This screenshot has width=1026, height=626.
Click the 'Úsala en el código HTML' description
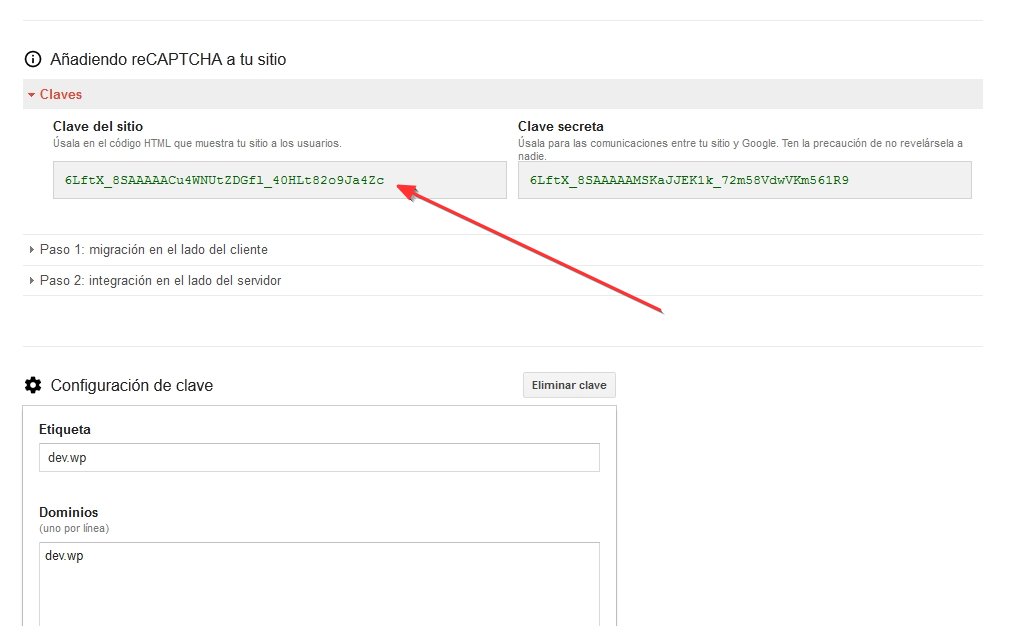(x=197, y=143)
